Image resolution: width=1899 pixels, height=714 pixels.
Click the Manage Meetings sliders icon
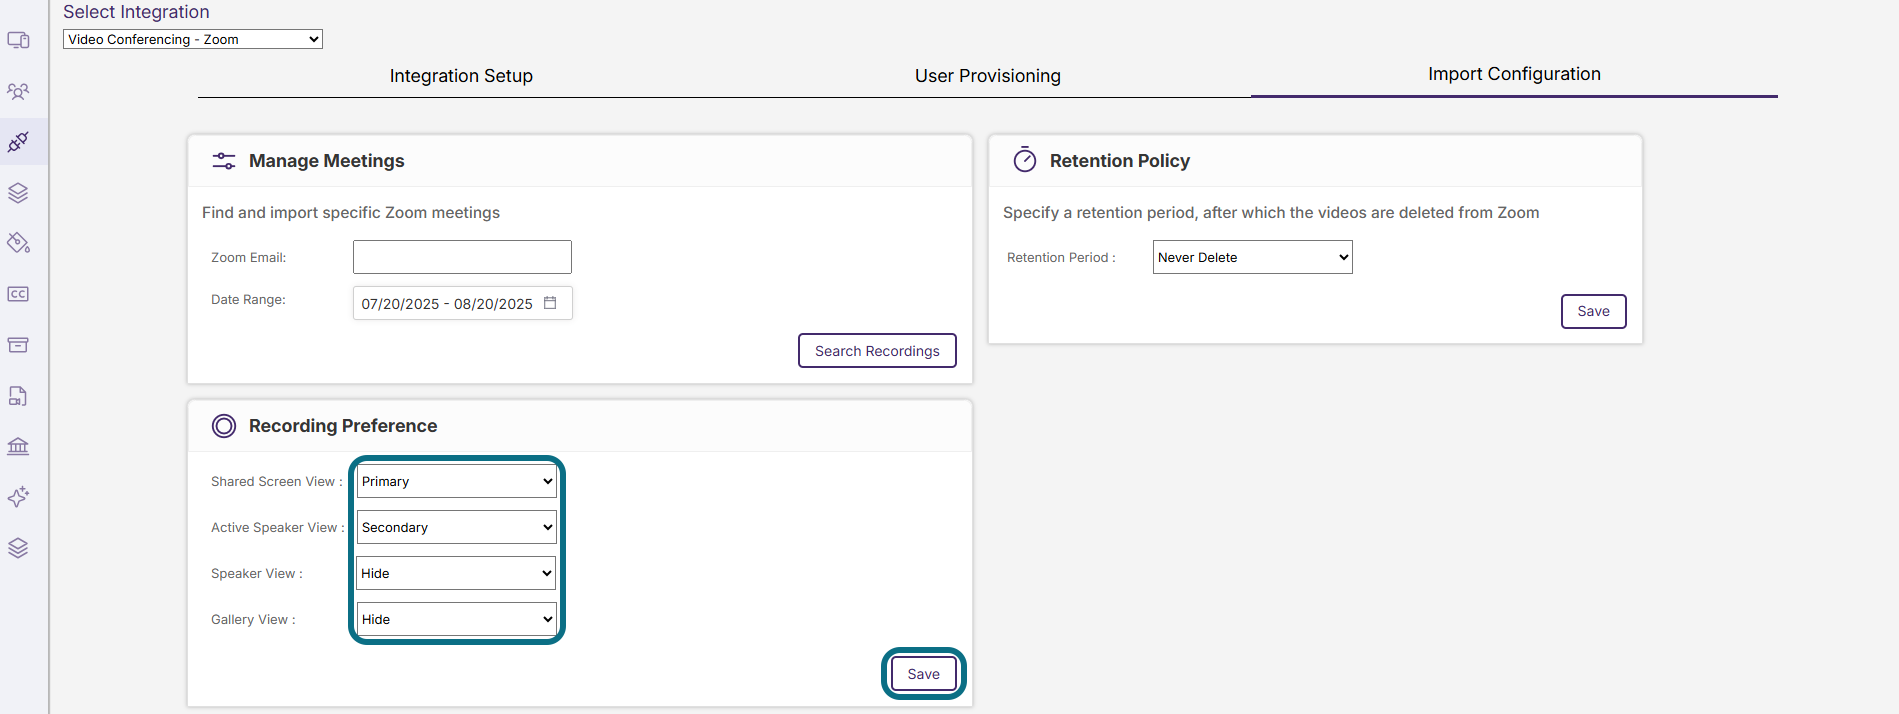coord(224,161)
